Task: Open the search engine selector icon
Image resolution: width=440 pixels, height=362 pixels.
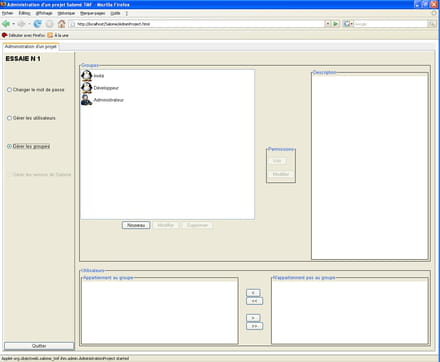Action: (x=348, y=24)
